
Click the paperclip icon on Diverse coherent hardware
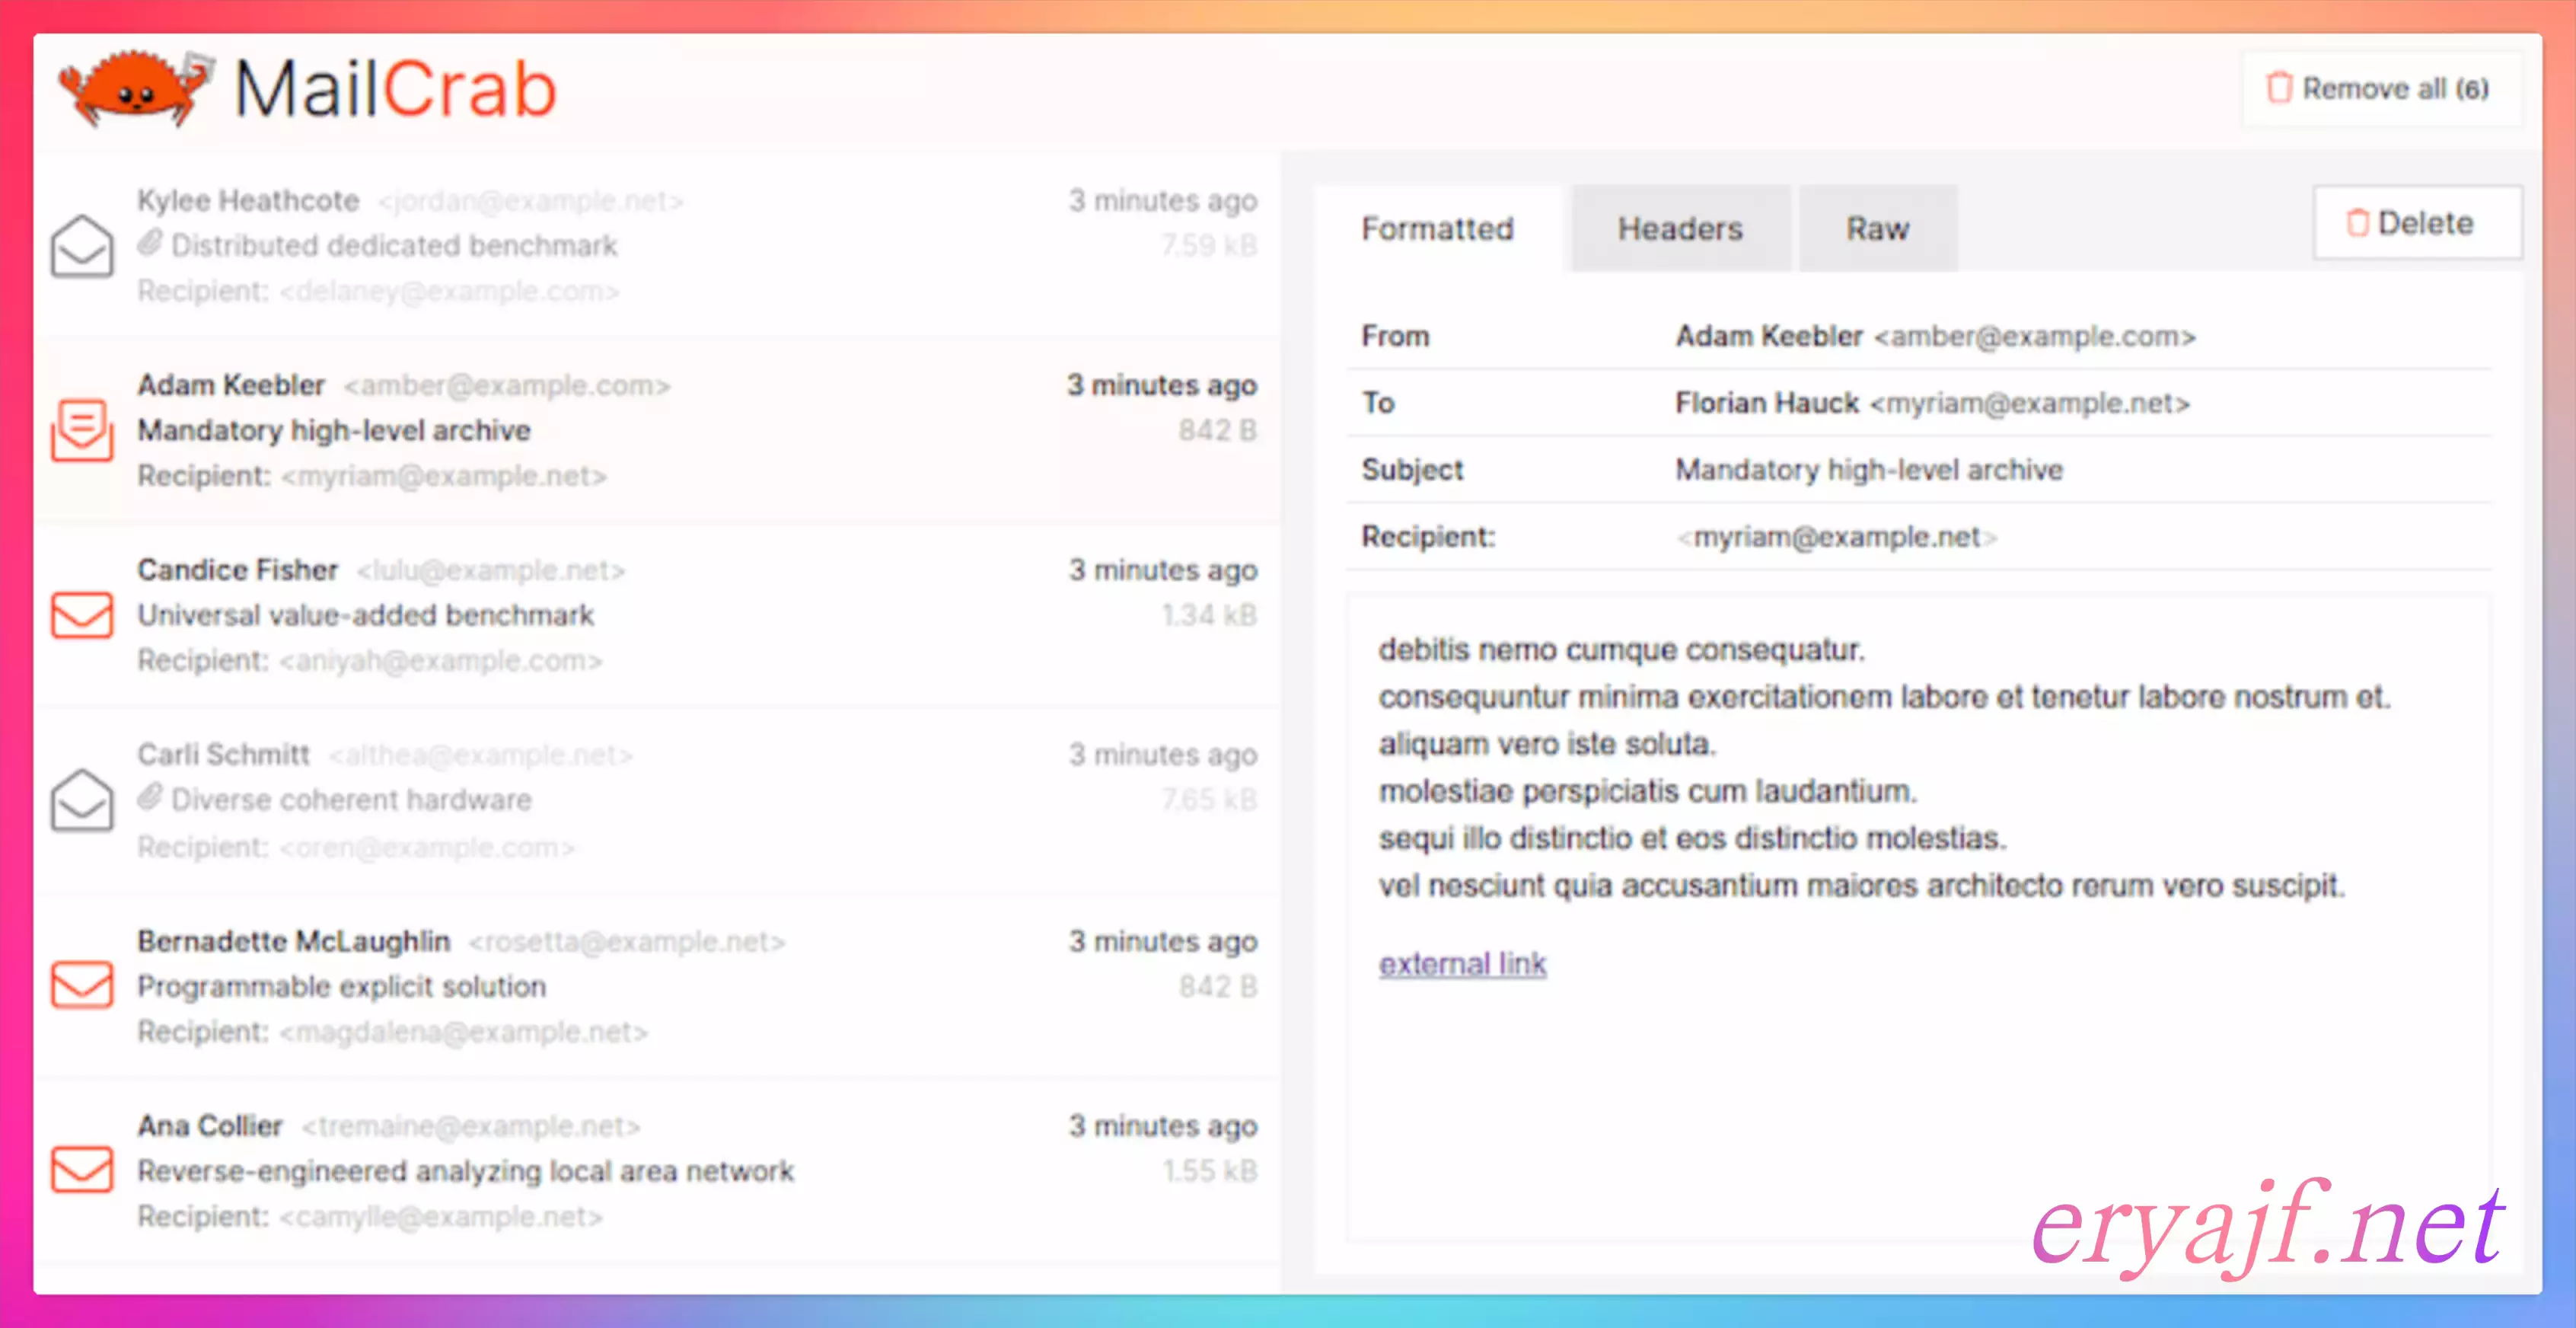pos(150,798)
